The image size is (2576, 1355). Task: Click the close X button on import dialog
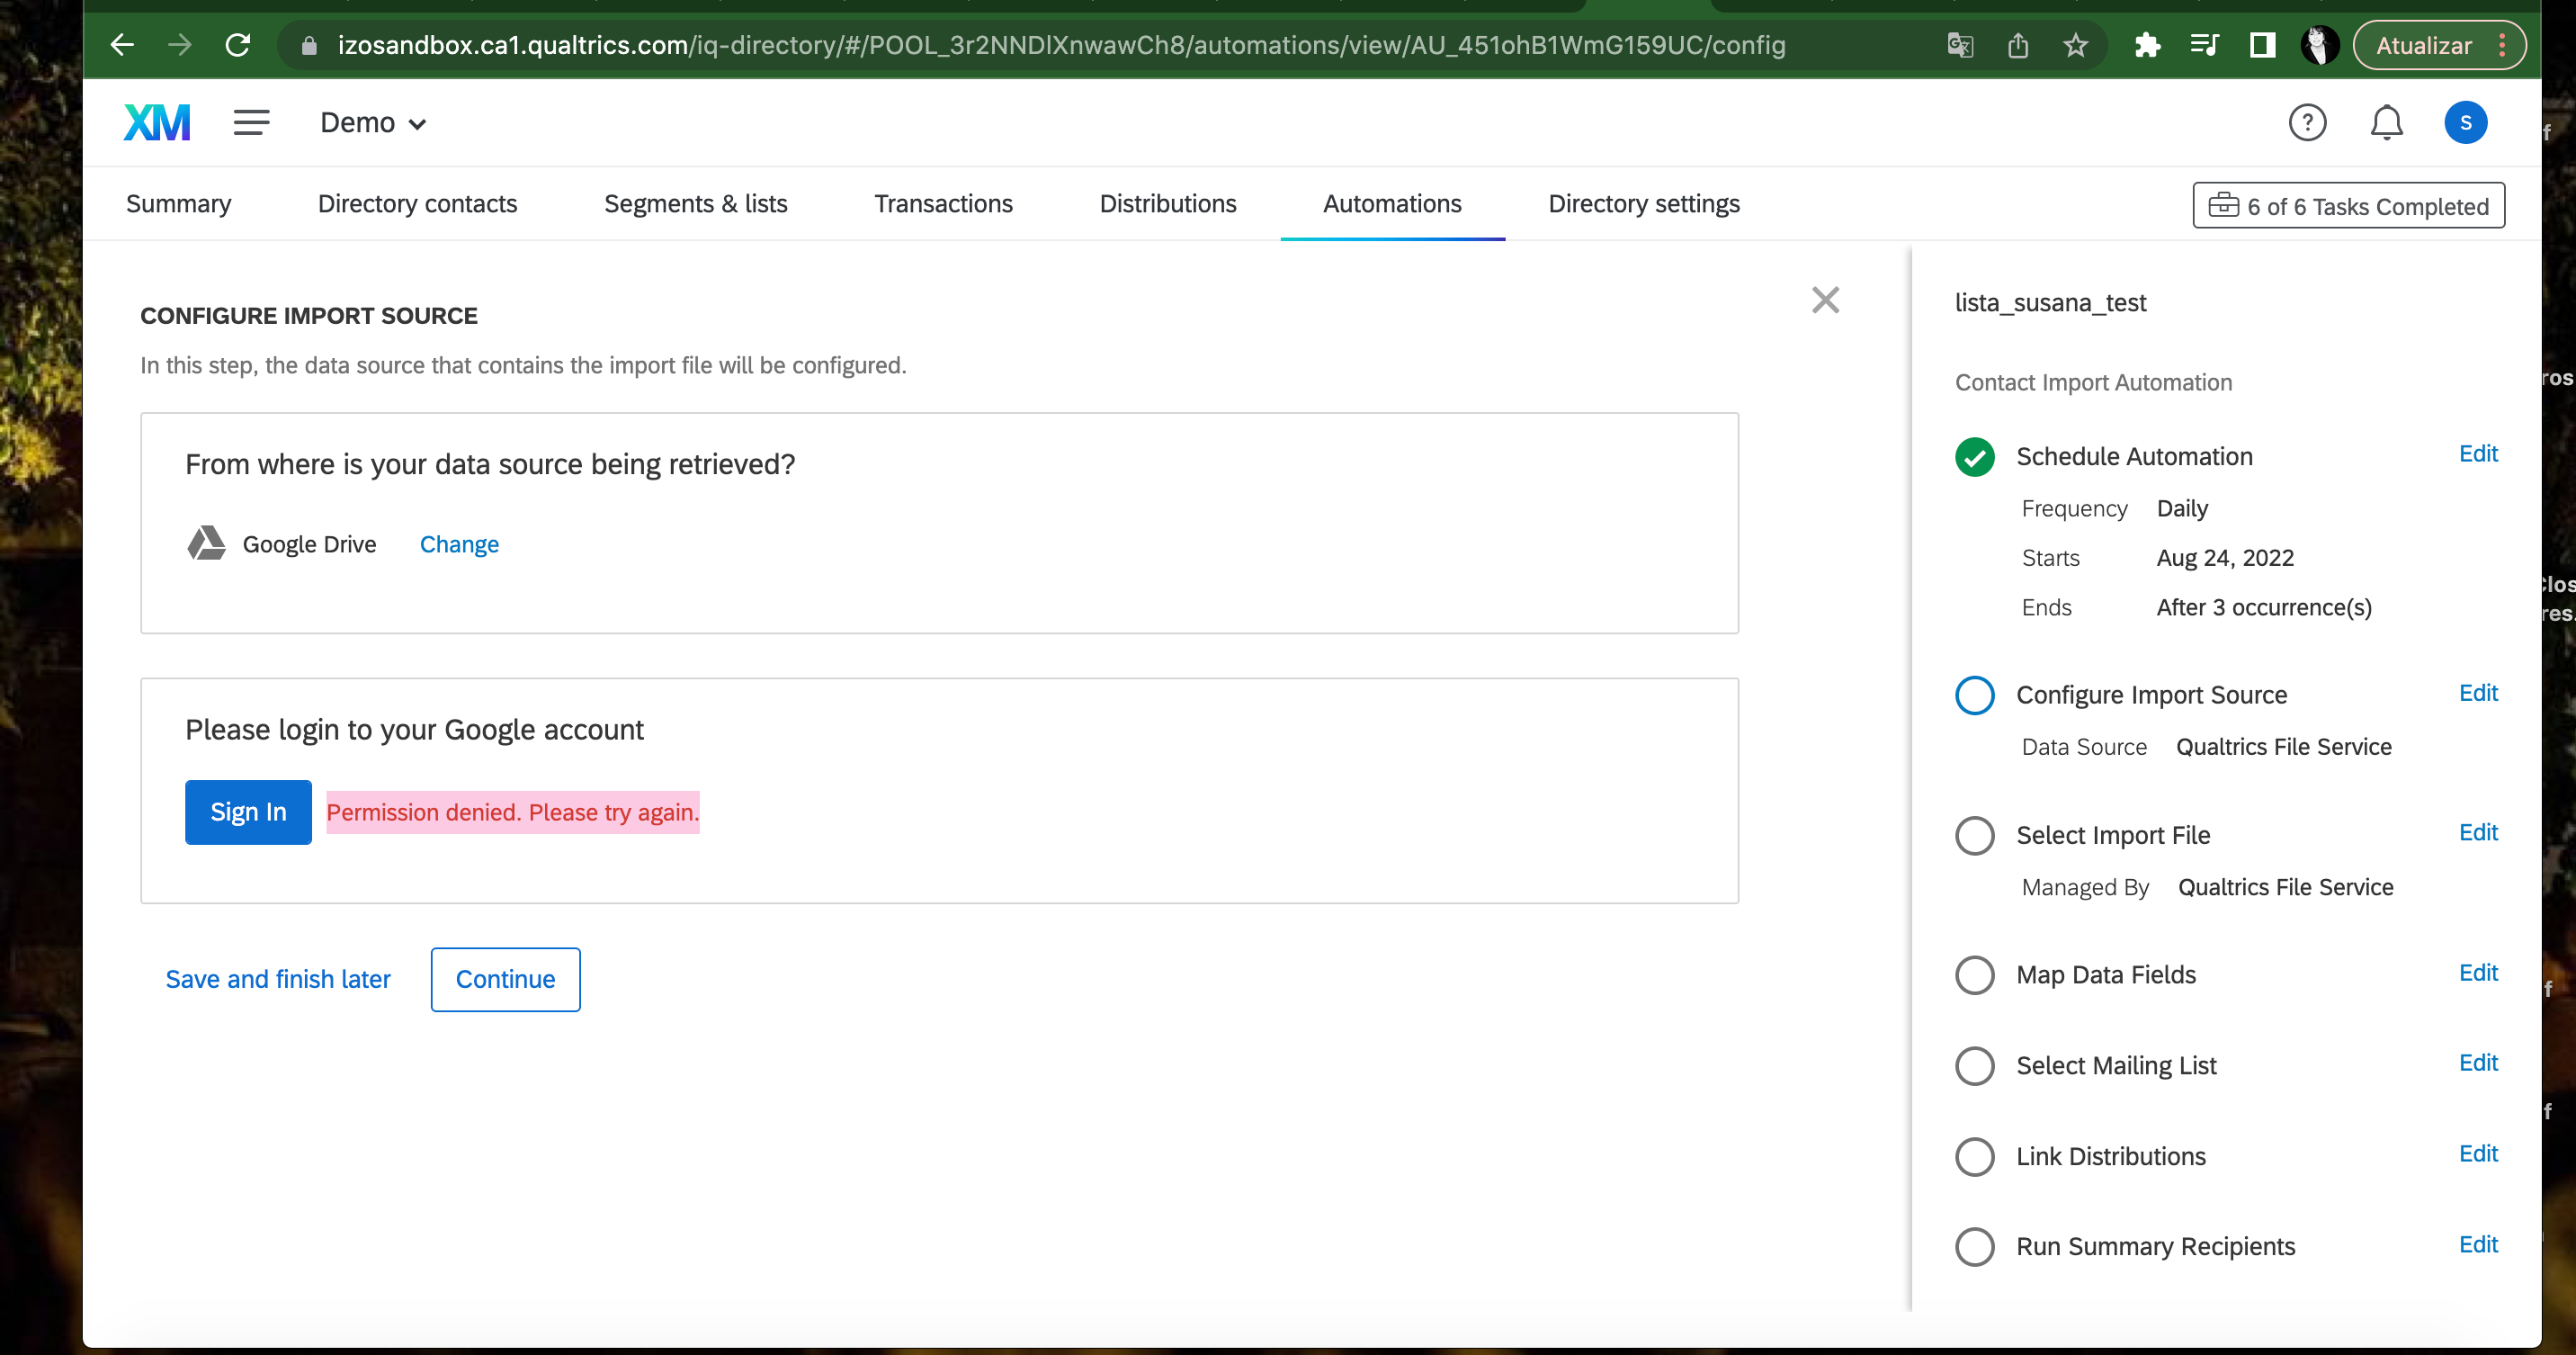(x=1827, y=300)
